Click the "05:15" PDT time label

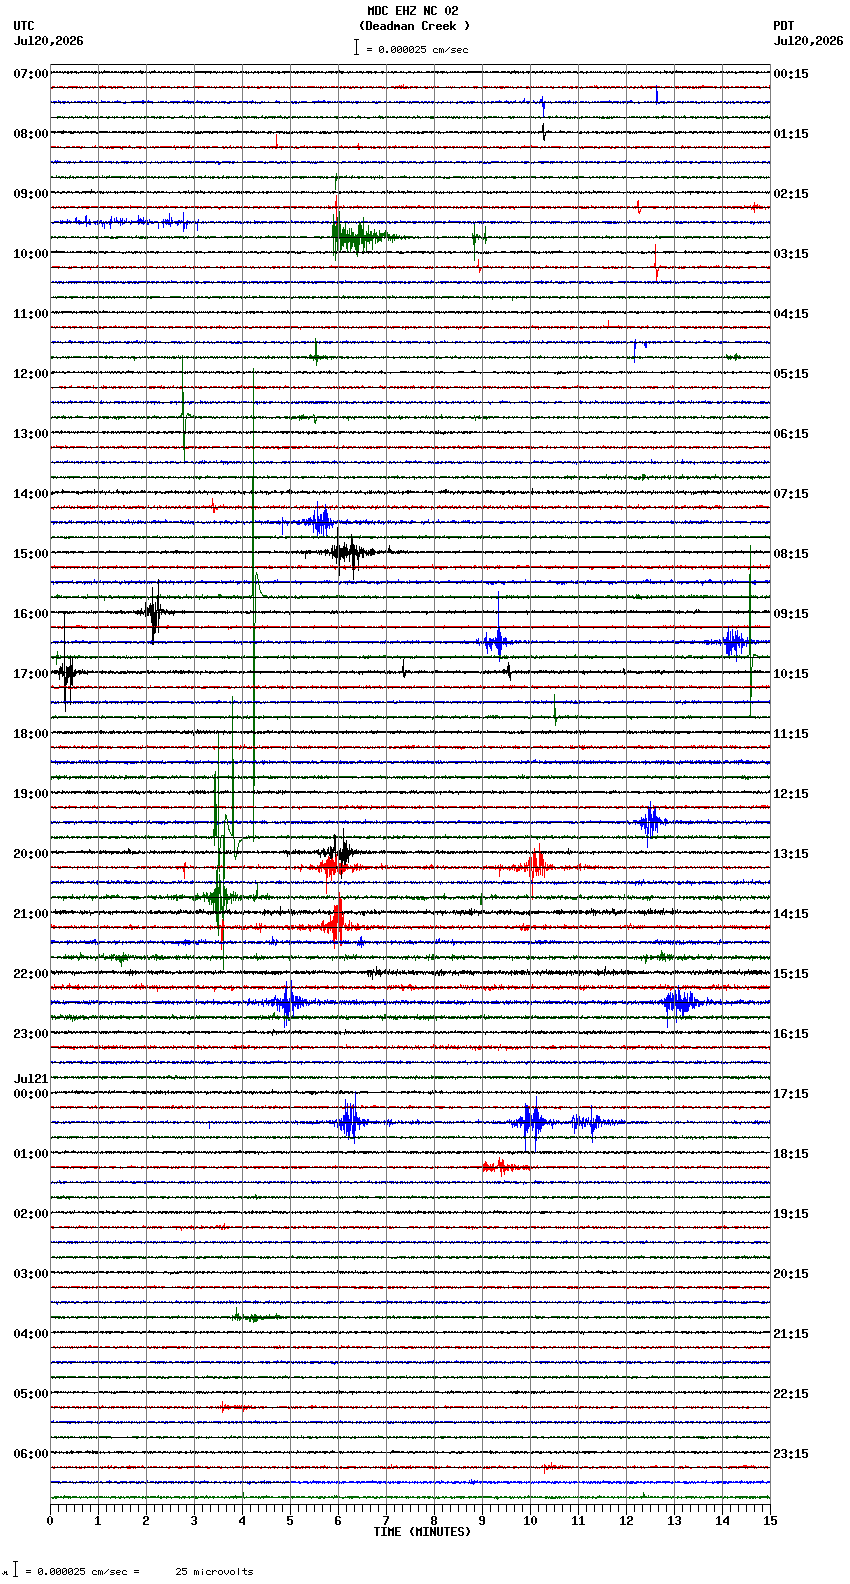(791, 374)
